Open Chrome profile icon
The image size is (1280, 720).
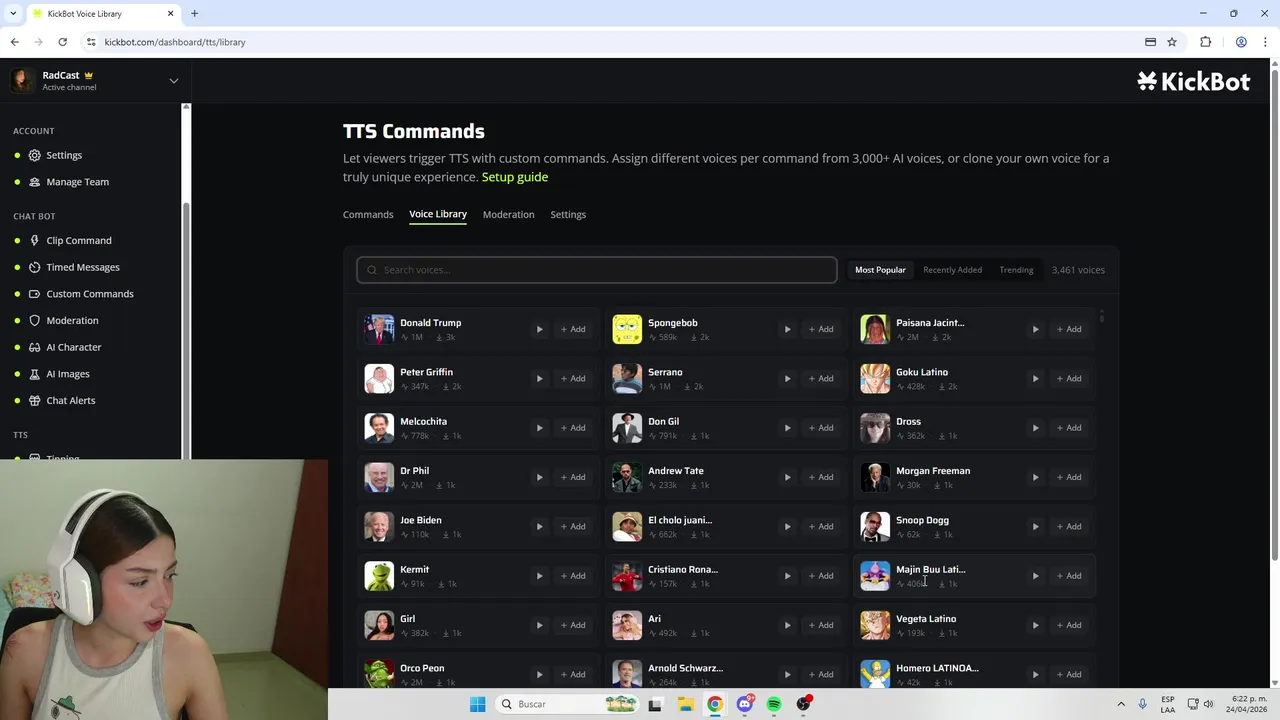[x=1241, y=42]
